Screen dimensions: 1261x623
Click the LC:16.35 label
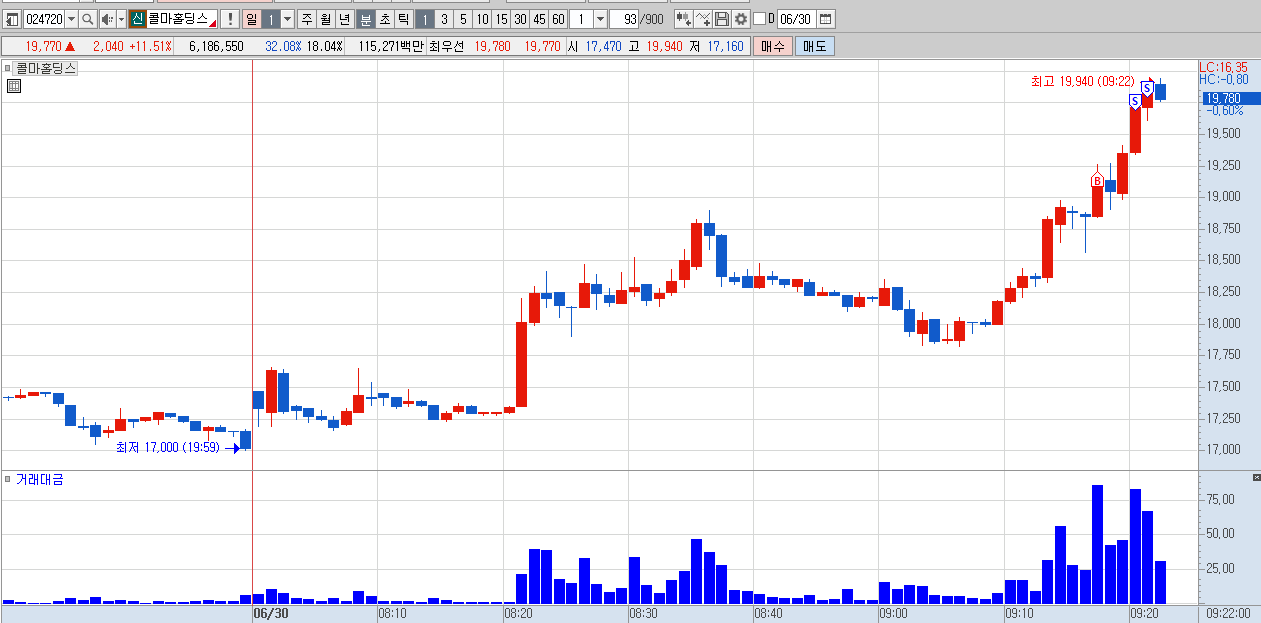[x=1223, y=67]
